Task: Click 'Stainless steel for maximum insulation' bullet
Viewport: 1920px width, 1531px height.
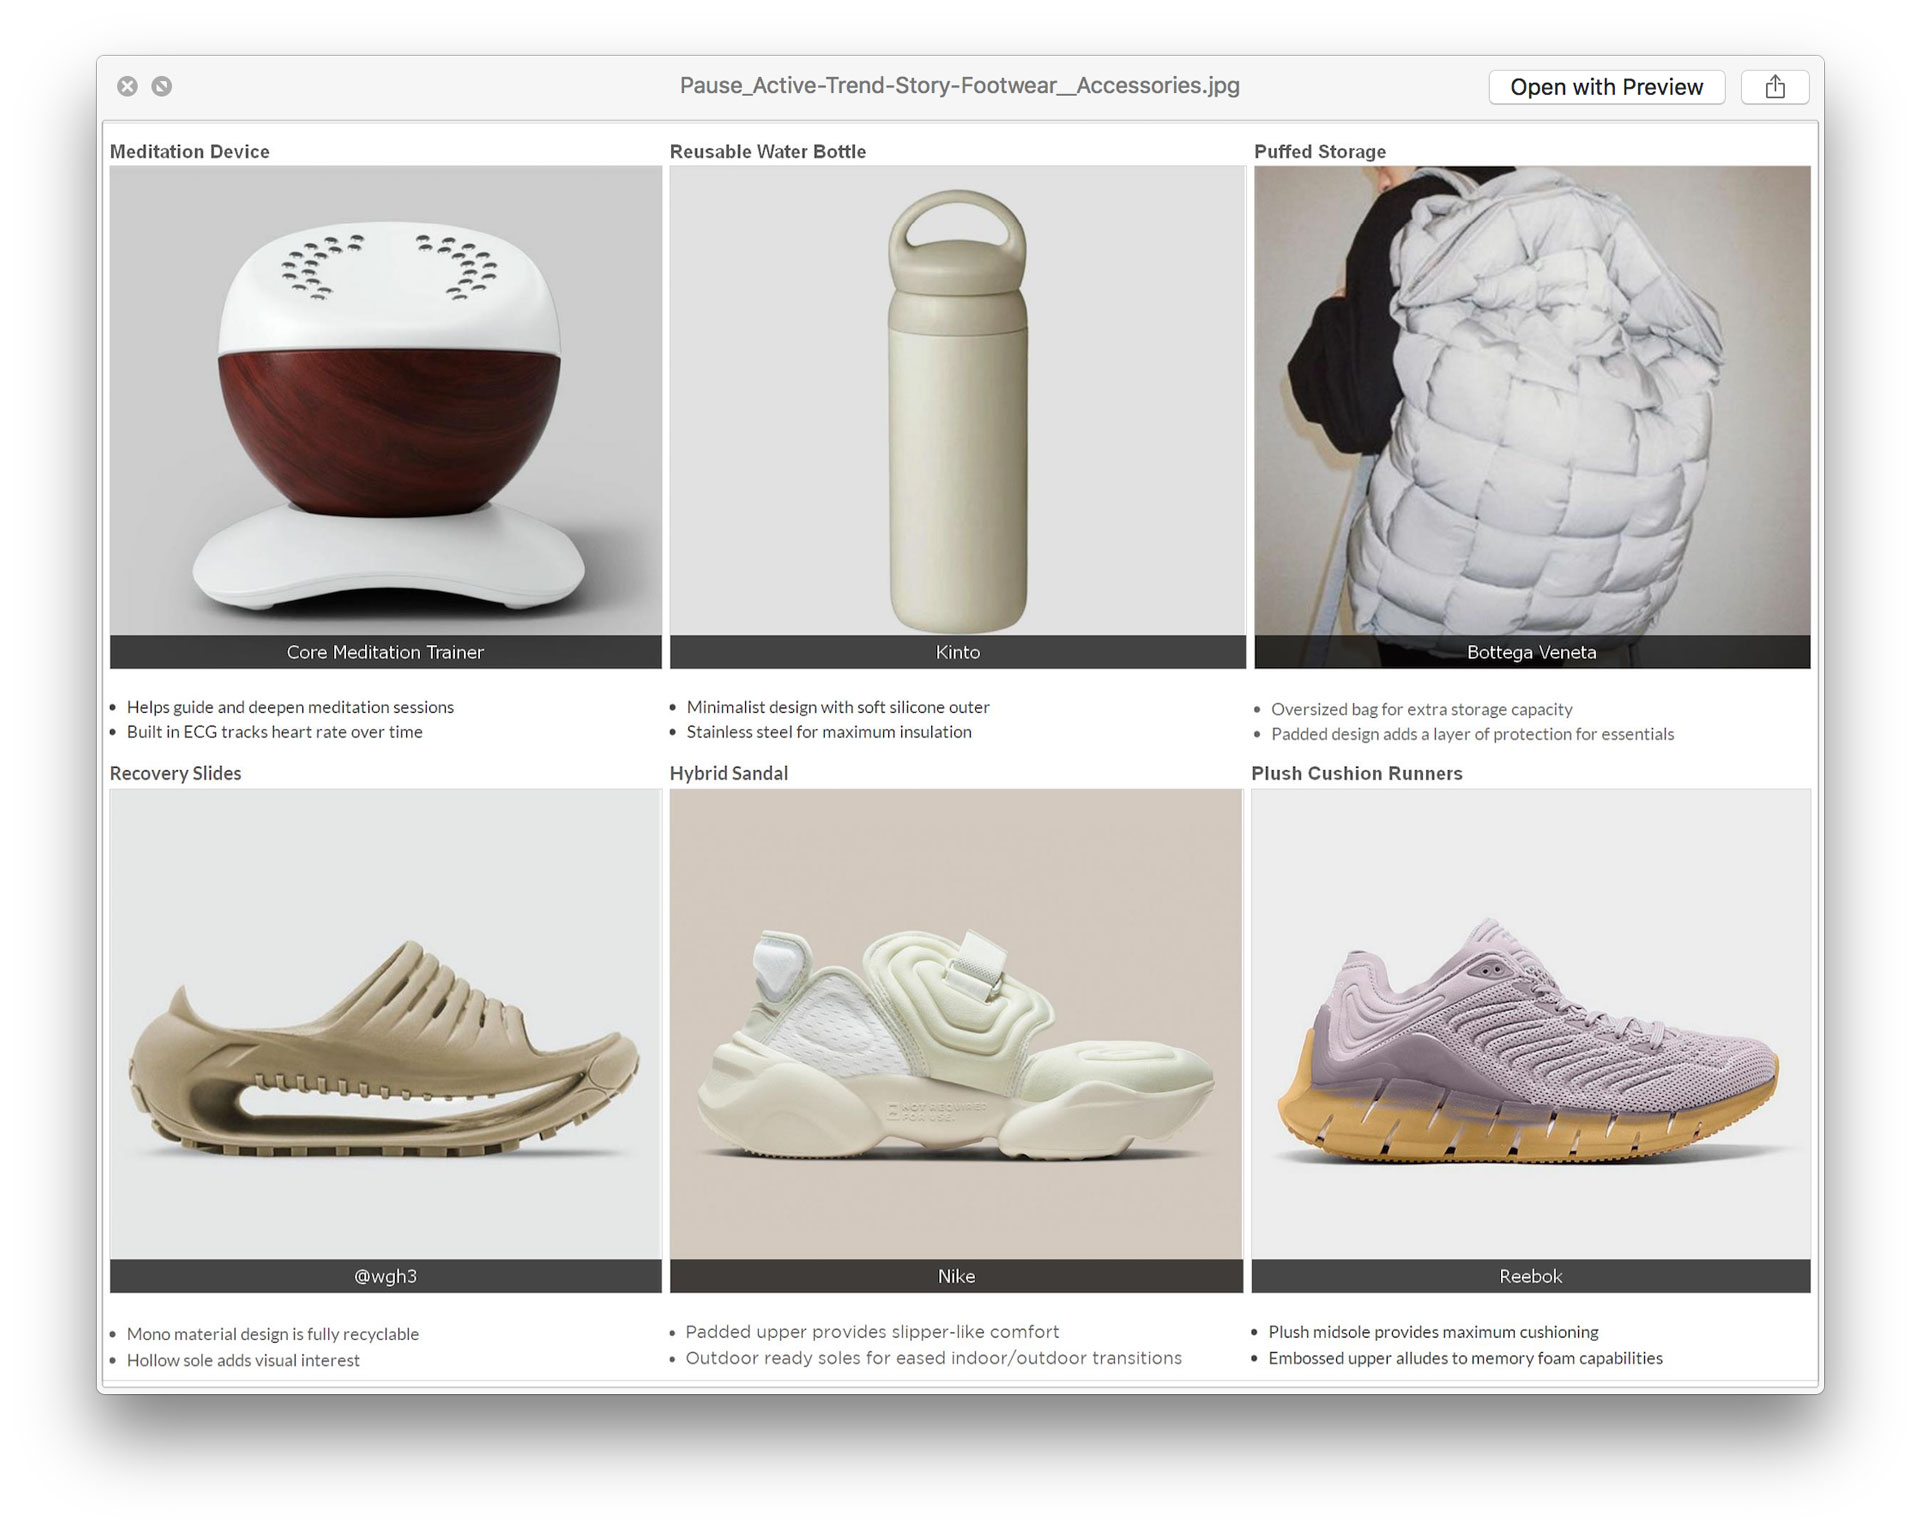Action: pos(829,732)
